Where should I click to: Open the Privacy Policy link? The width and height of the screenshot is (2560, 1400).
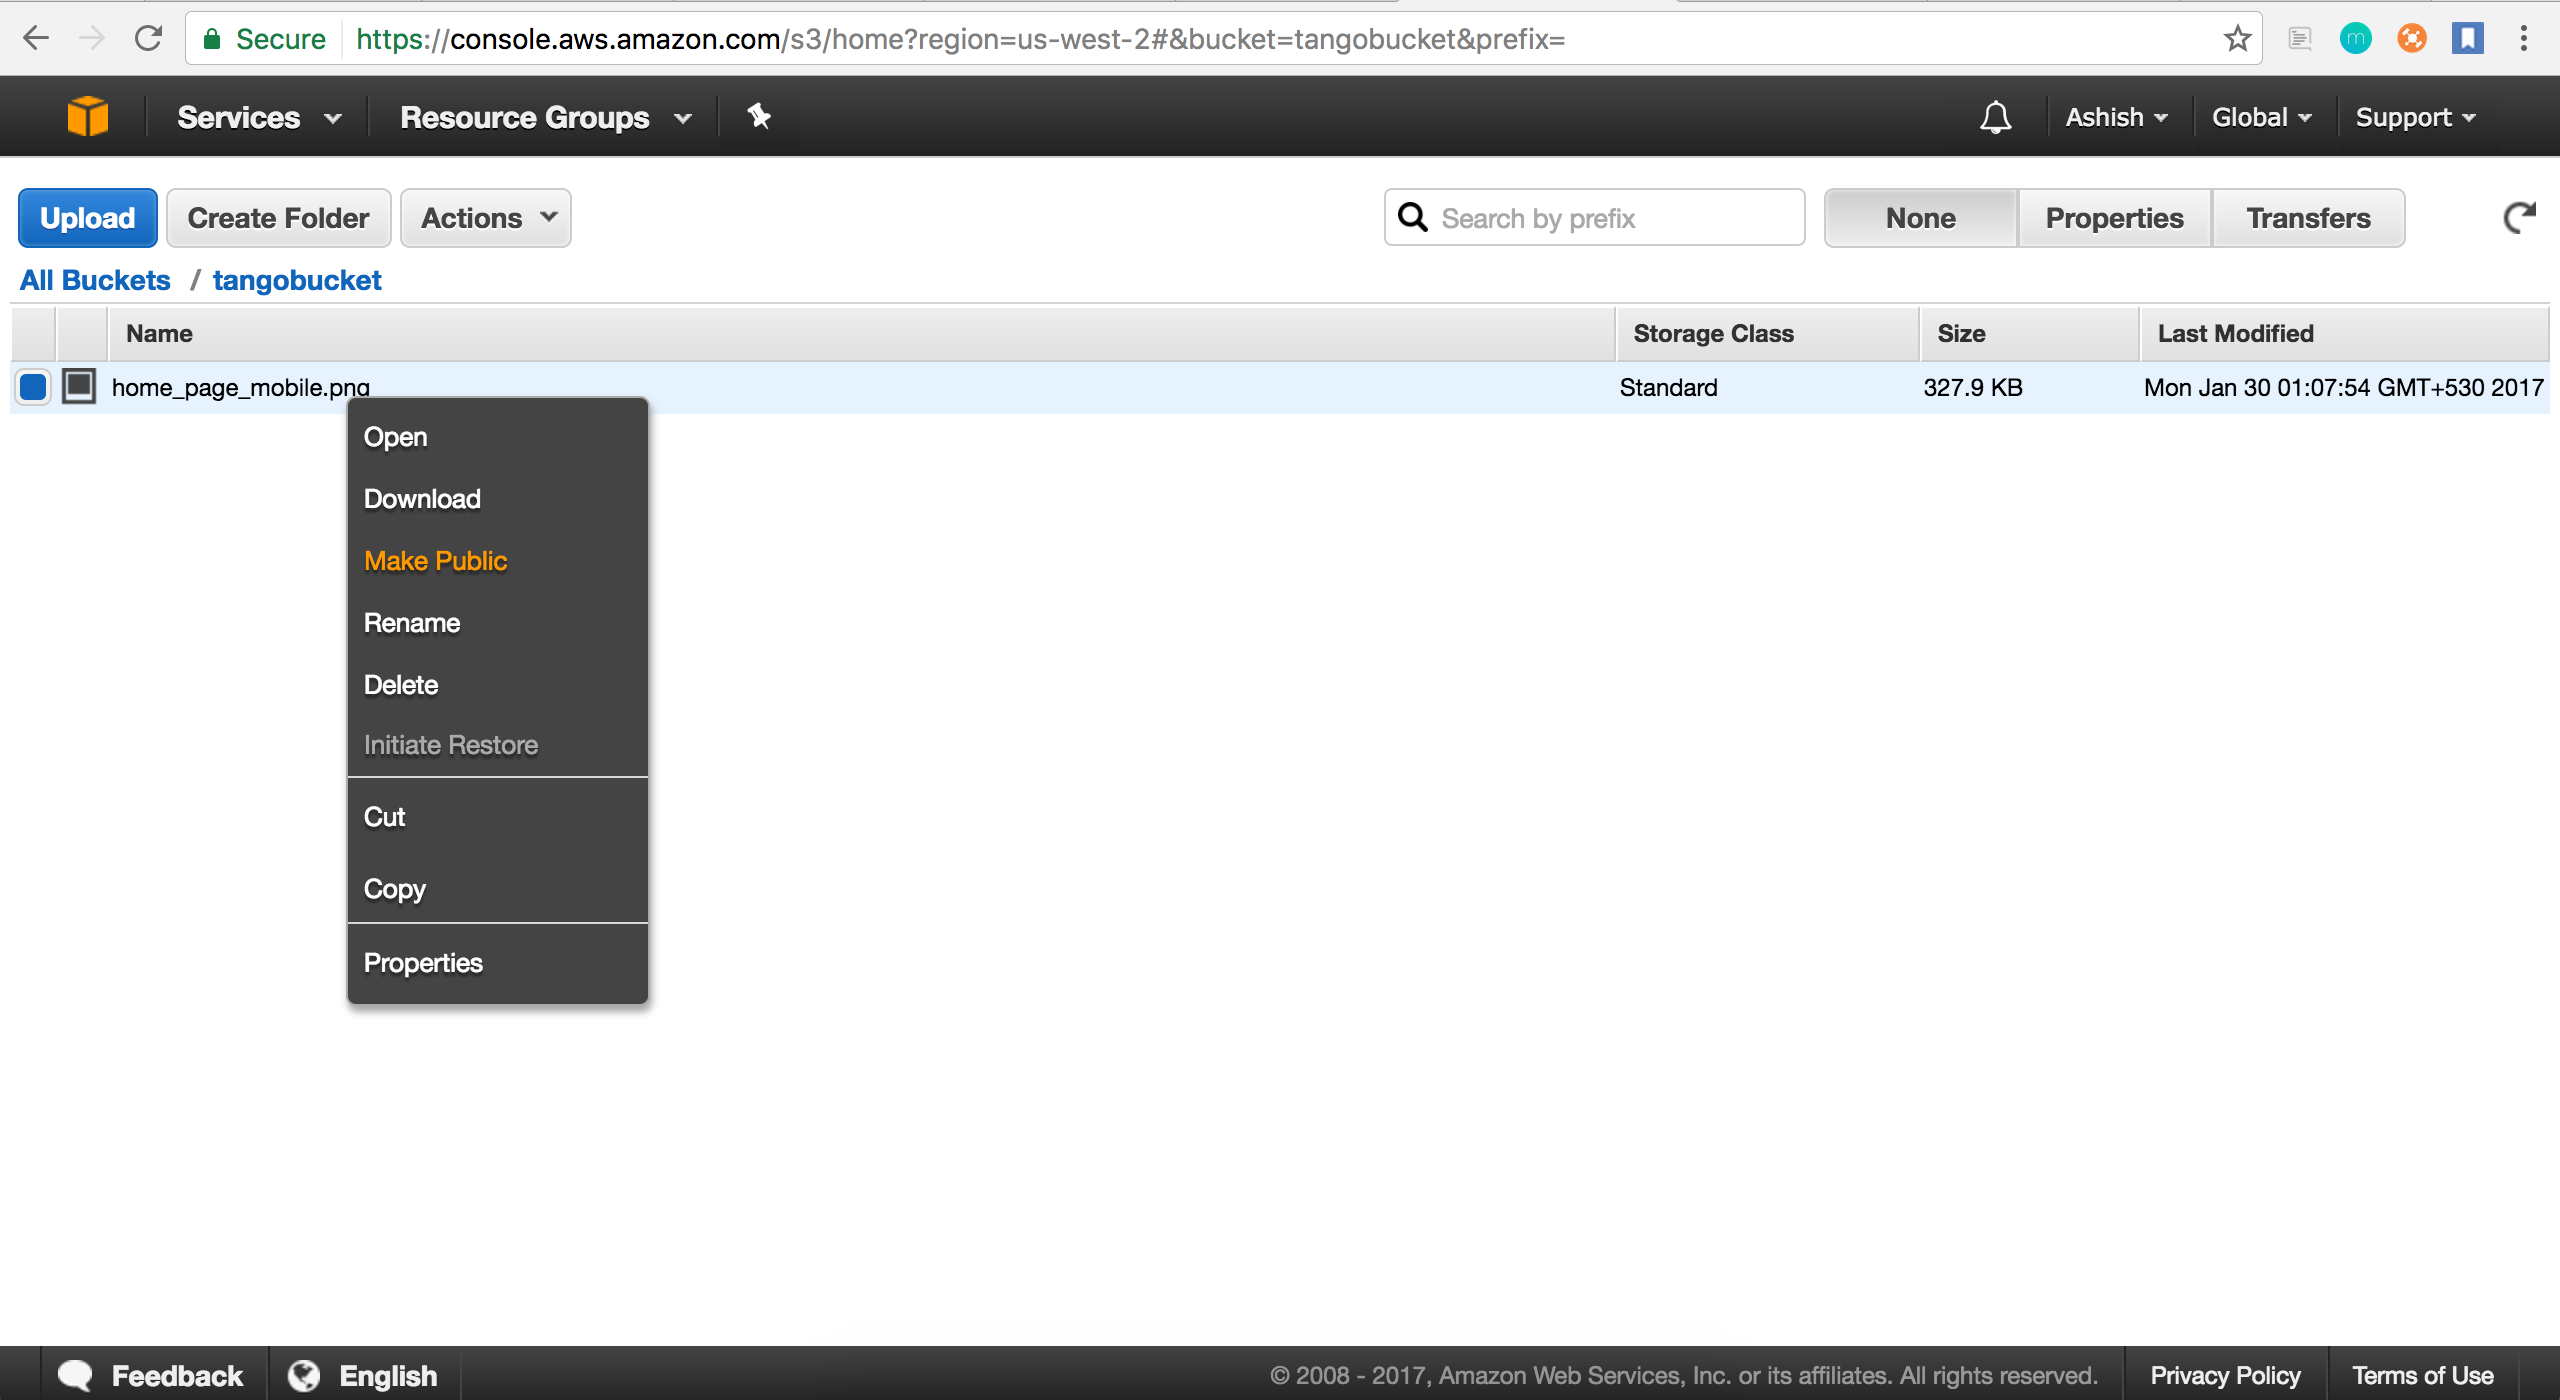point(2225,1375)
